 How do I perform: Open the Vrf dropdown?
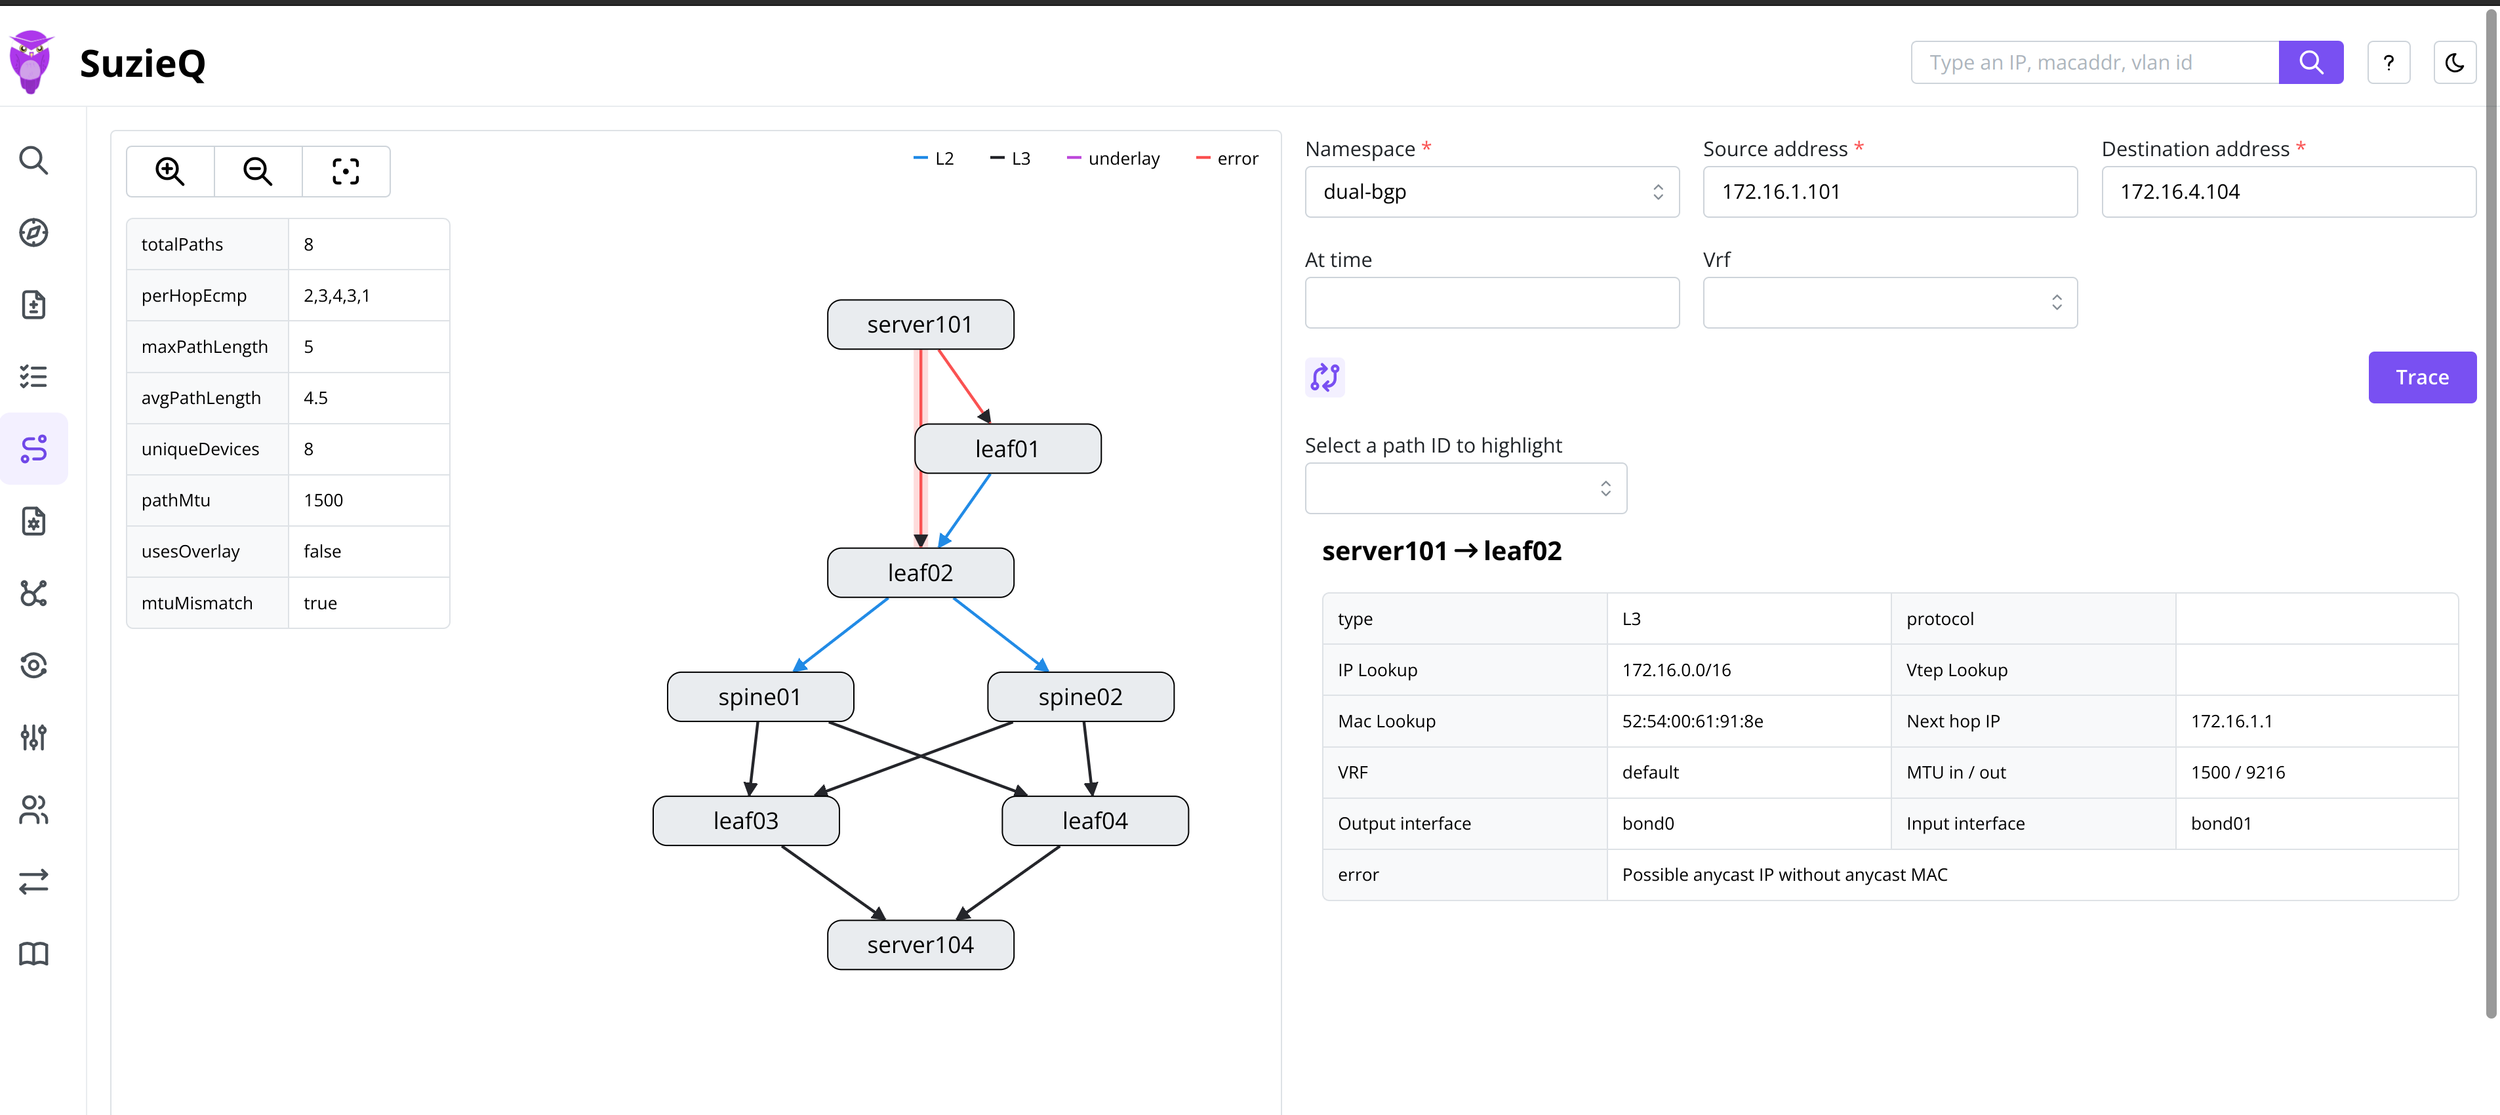tap(1889, 303)
